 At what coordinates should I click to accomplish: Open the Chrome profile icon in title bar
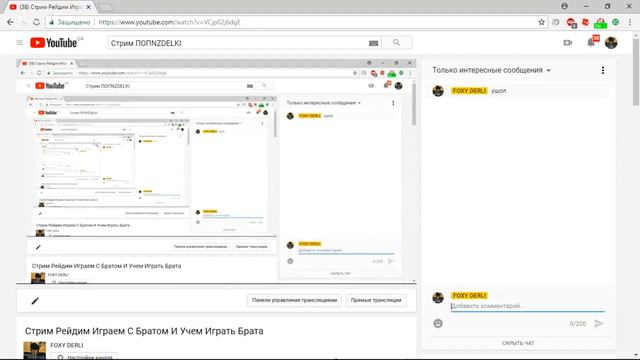click(x=564, y=6)
